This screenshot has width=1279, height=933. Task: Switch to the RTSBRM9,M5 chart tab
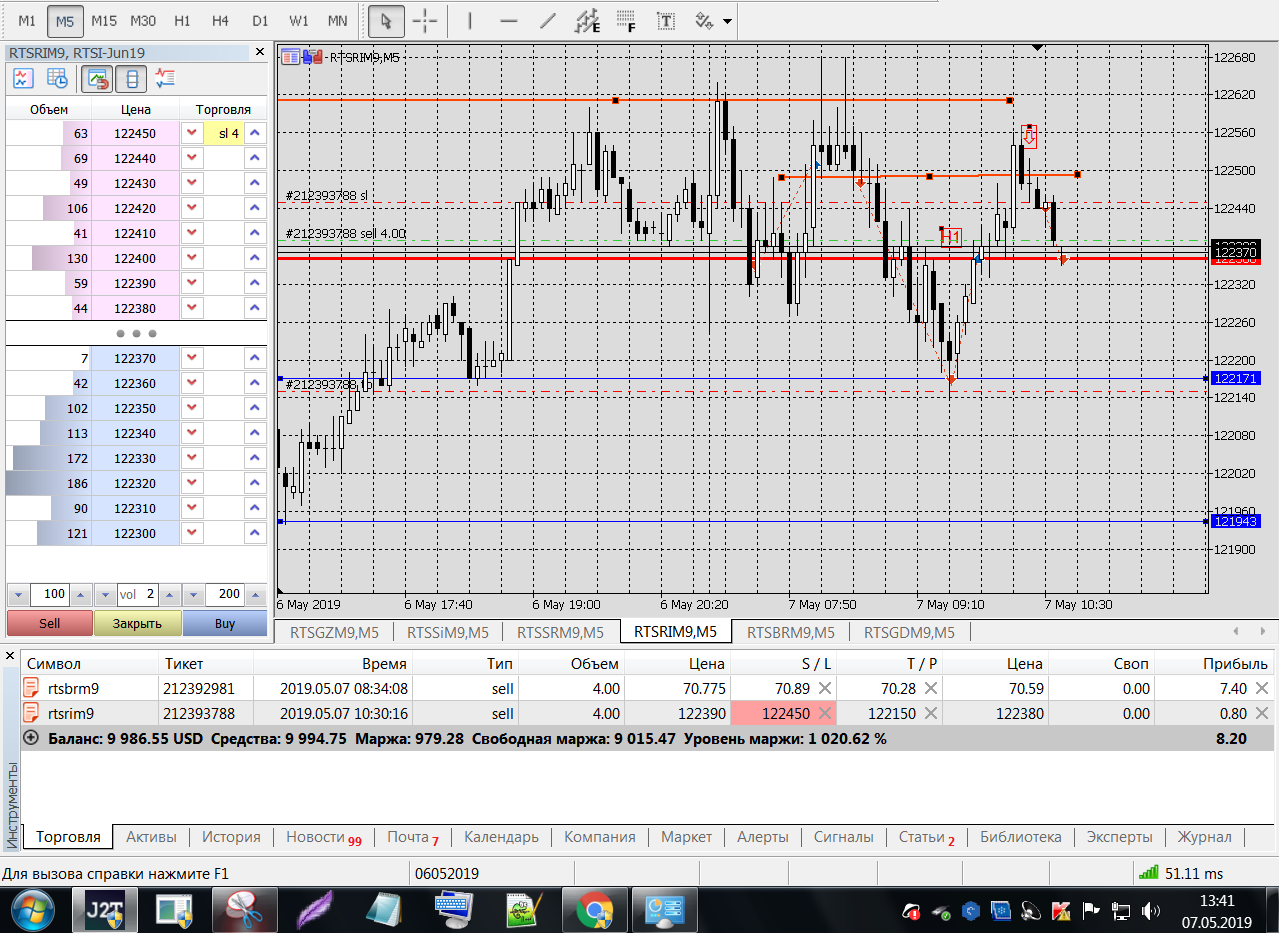tap(790, 632)
